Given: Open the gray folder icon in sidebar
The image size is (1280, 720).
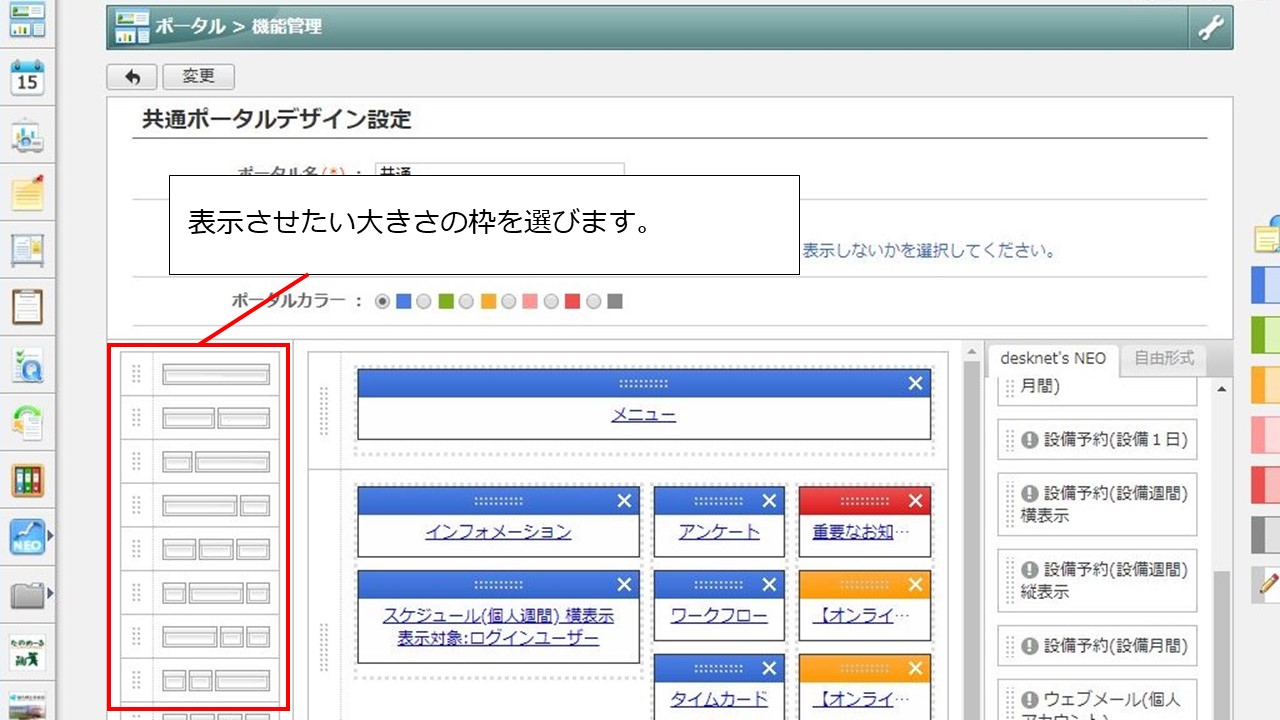Looking at the screenshot, I should (27, 596).
